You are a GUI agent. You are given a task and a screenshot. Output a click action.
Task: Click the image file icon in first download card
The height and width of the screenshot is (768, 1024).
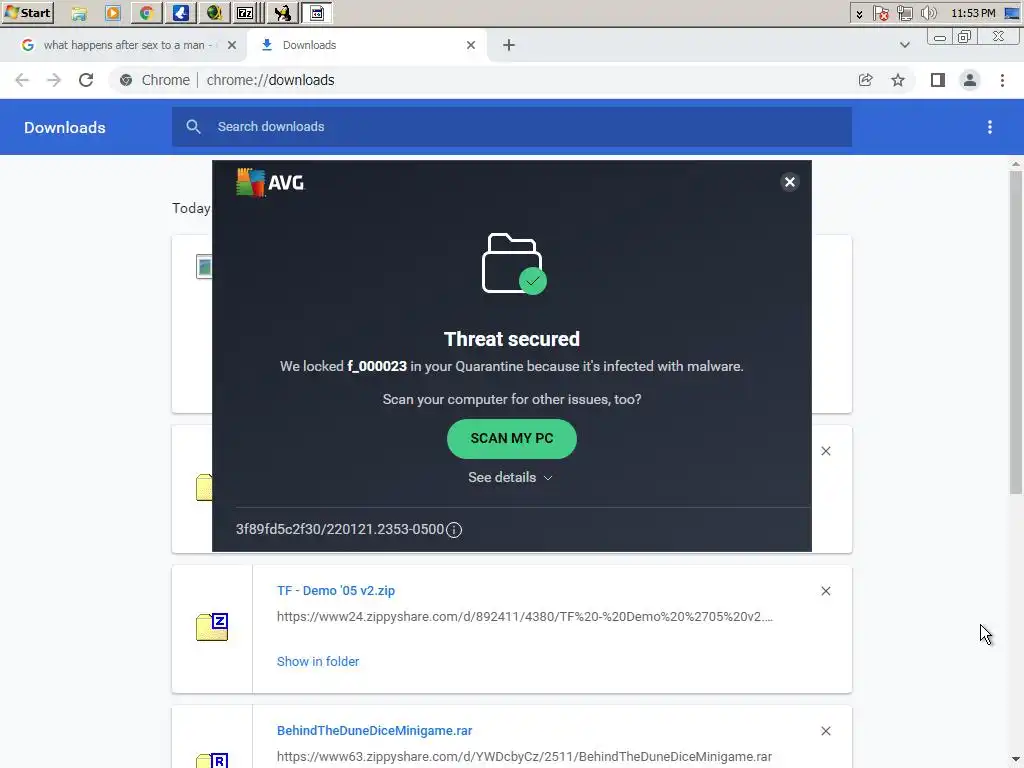(204, 266)
